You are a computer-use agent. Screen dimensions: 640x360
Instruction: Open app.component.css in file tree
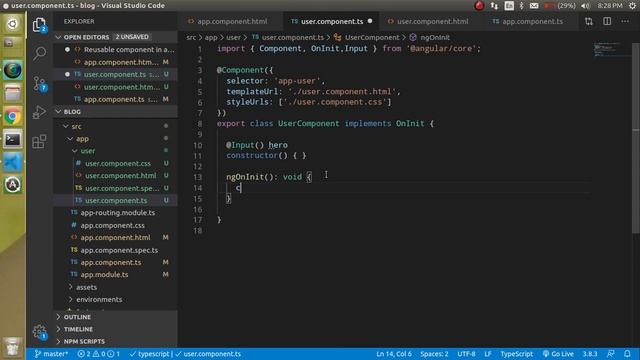(116, 225)
